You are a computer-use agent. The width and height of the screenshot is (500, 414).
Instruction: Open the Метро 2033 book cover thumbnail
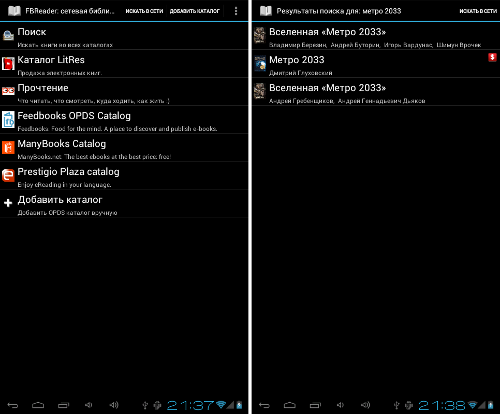pos(260,63)
